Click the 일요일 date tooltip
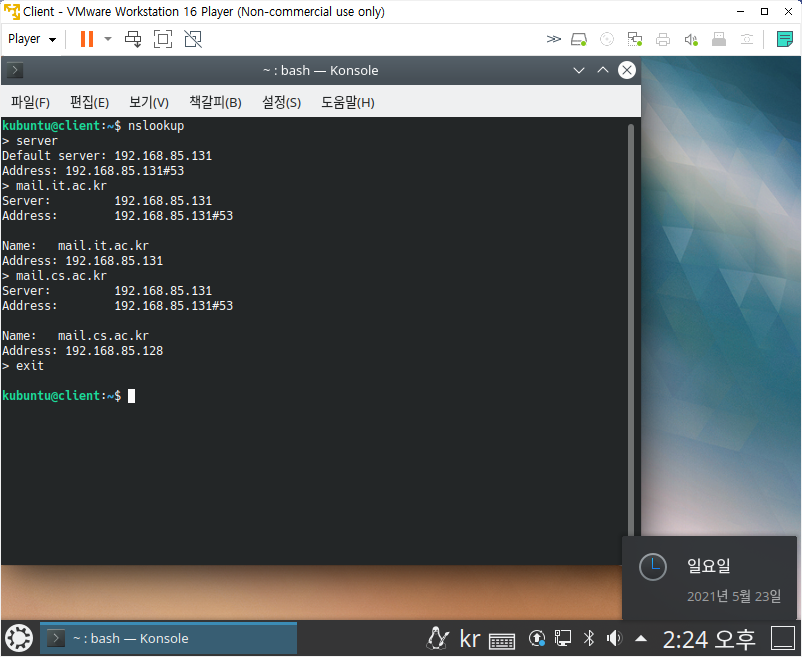The height and width of the screenshot is (657, 802). (709, 578)
